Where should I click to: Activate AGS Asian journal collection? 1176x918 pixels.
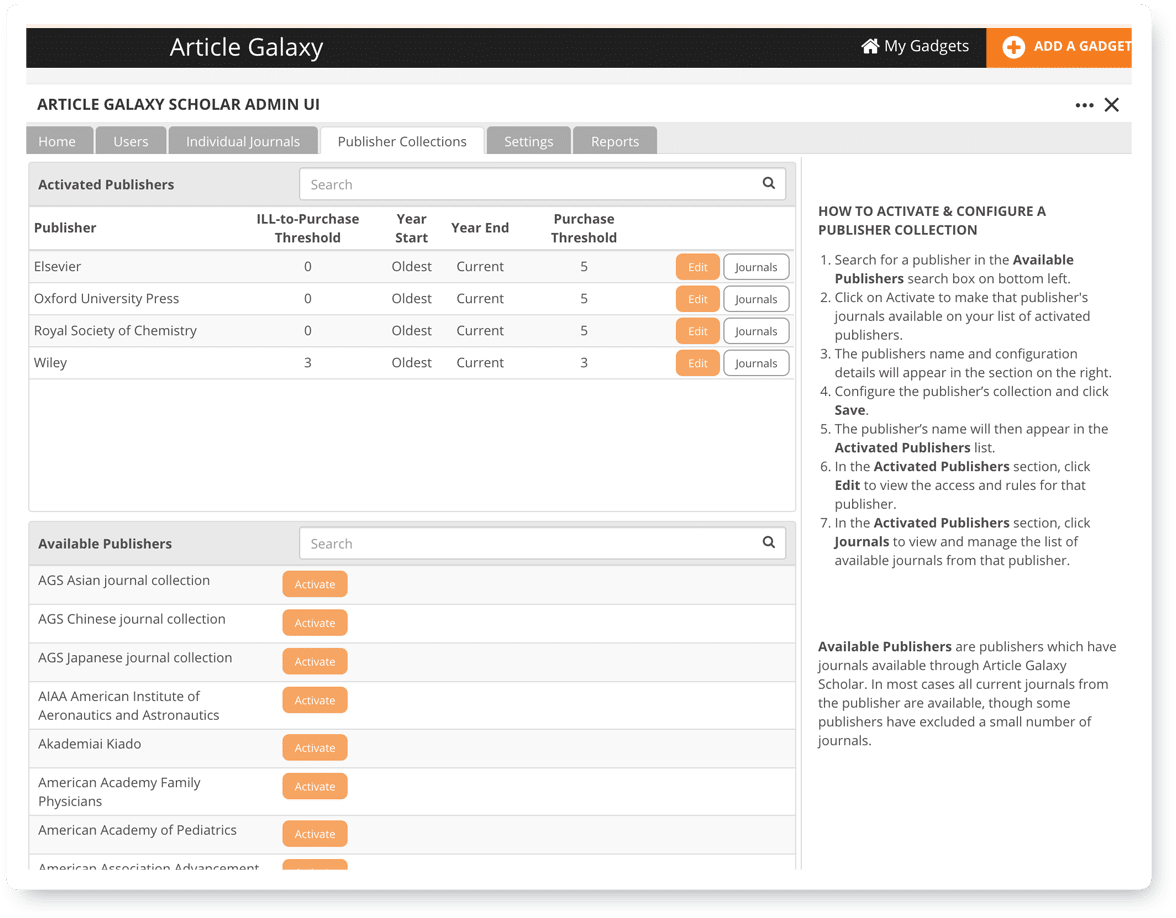[315, 584]
